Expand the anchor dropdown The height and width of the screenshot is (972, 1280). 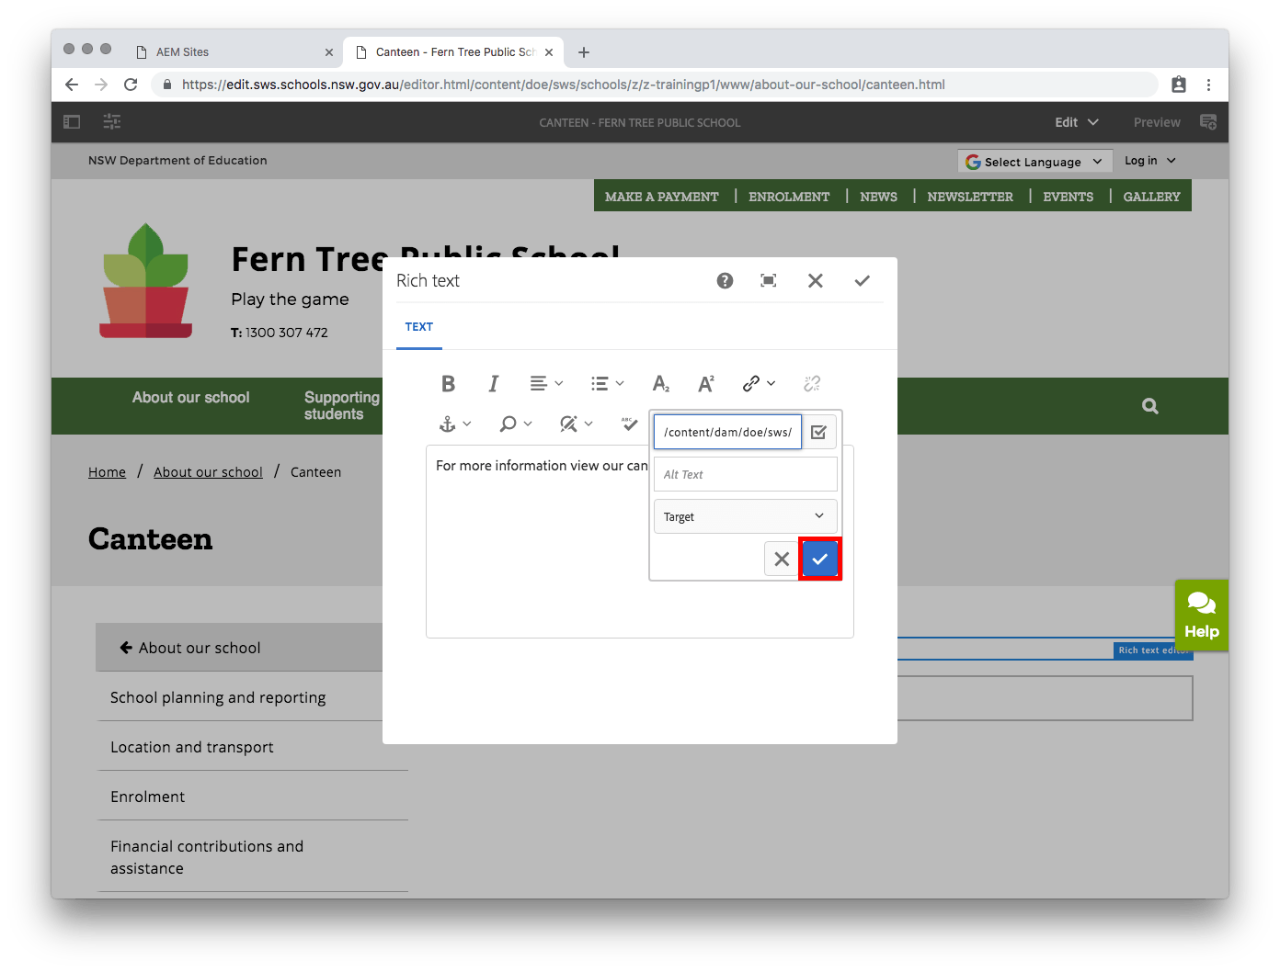[x=455, y=424]
